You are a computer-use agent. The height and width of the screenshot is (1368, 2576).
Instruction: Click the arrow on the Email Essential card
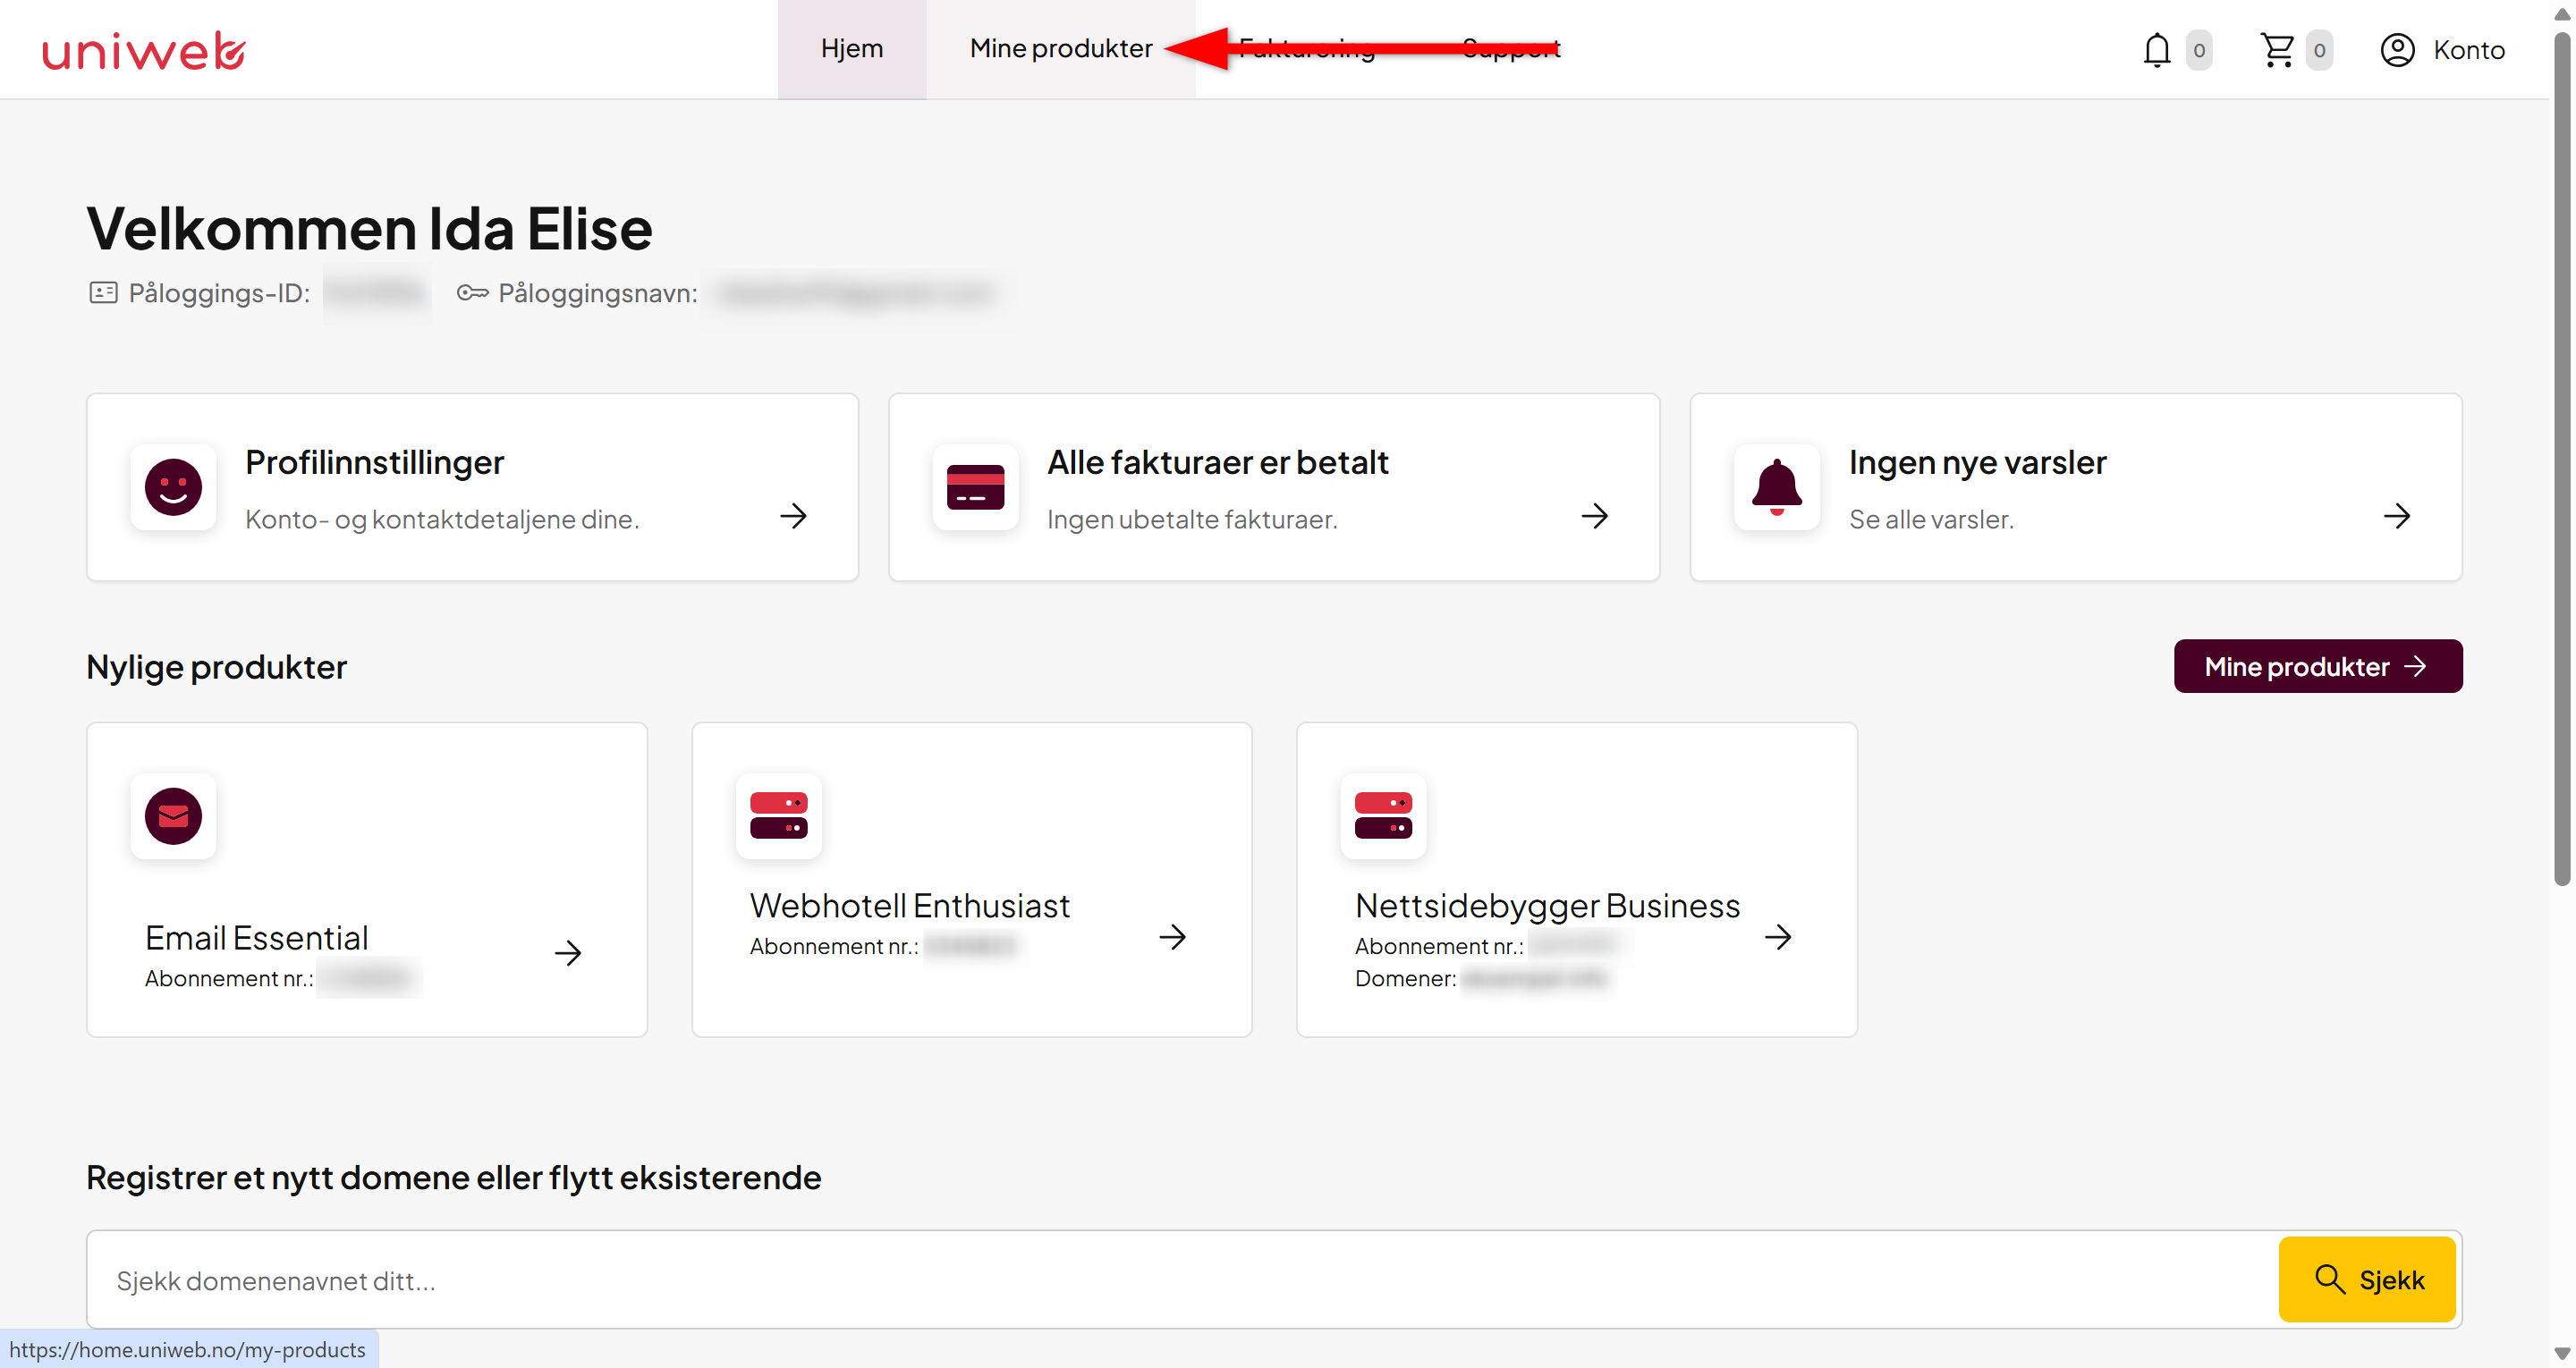pyautogui.click(x=568, y=952)
